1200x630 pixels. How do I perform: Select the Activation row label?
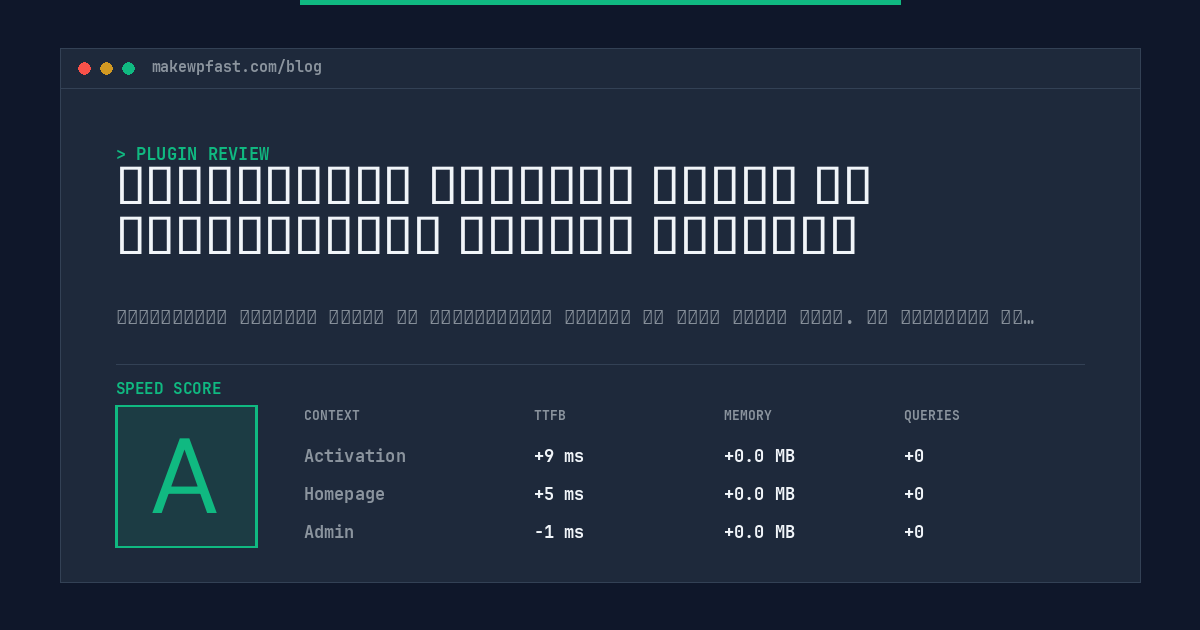(x=355, y=456)
